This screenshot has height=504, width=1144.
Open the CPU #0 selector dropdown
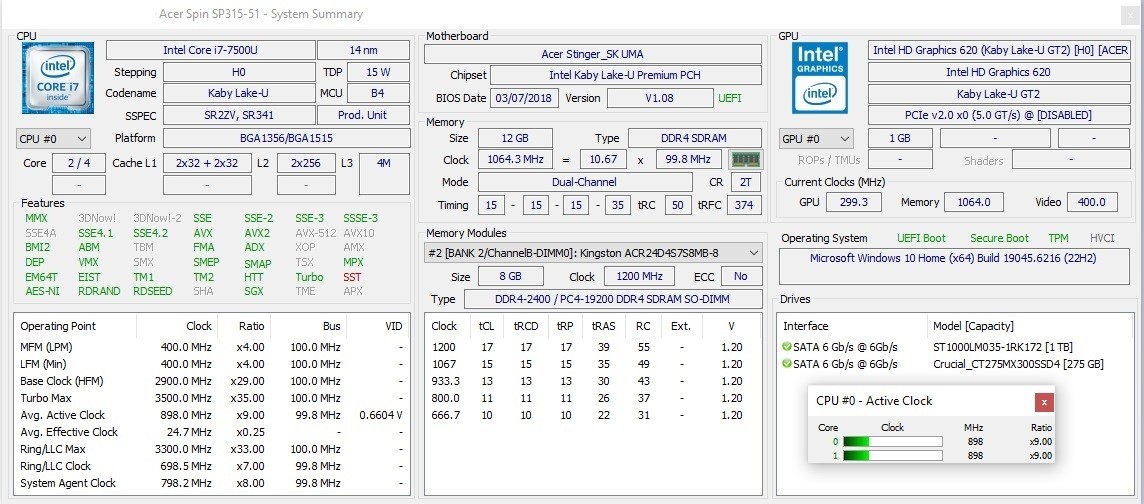click(x=53, y=139)
